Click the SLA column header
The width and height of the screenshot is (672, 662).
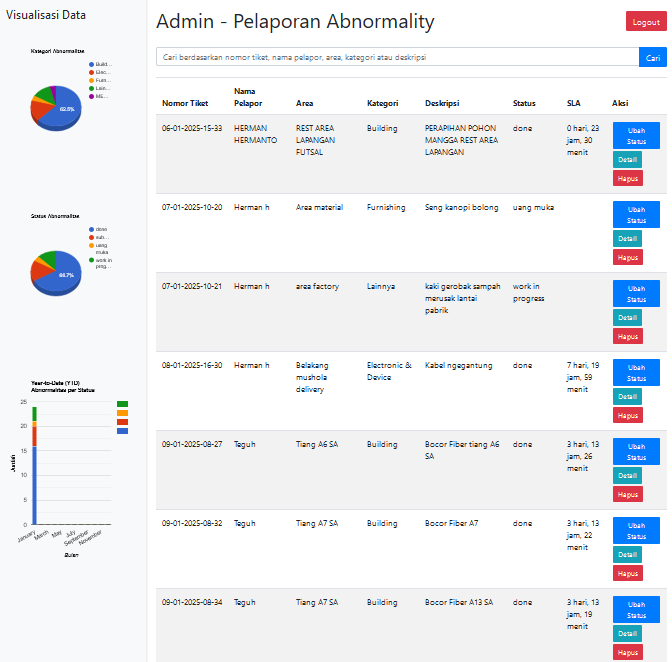(573, 103)
